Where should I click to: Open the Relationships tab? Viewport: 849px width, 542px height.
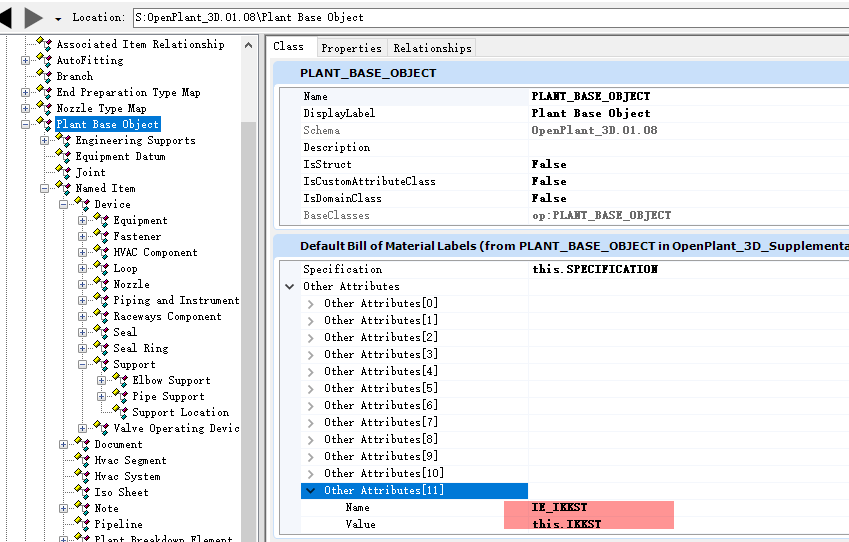[x=432, y=48]
